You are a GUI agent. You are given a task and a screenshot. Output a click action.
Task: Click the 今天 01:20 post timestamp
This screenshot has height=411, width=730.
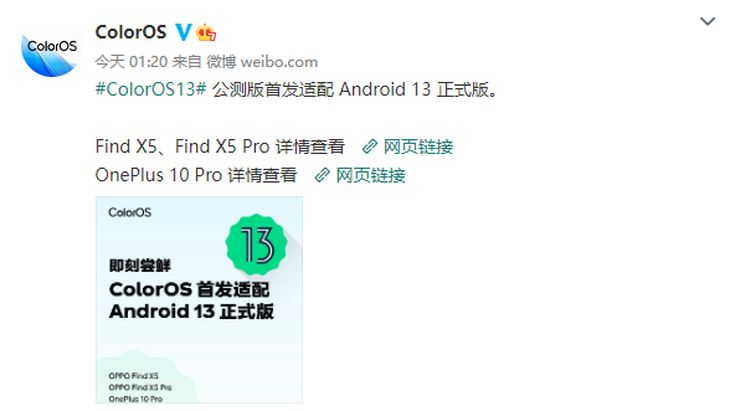click(131, 62)
